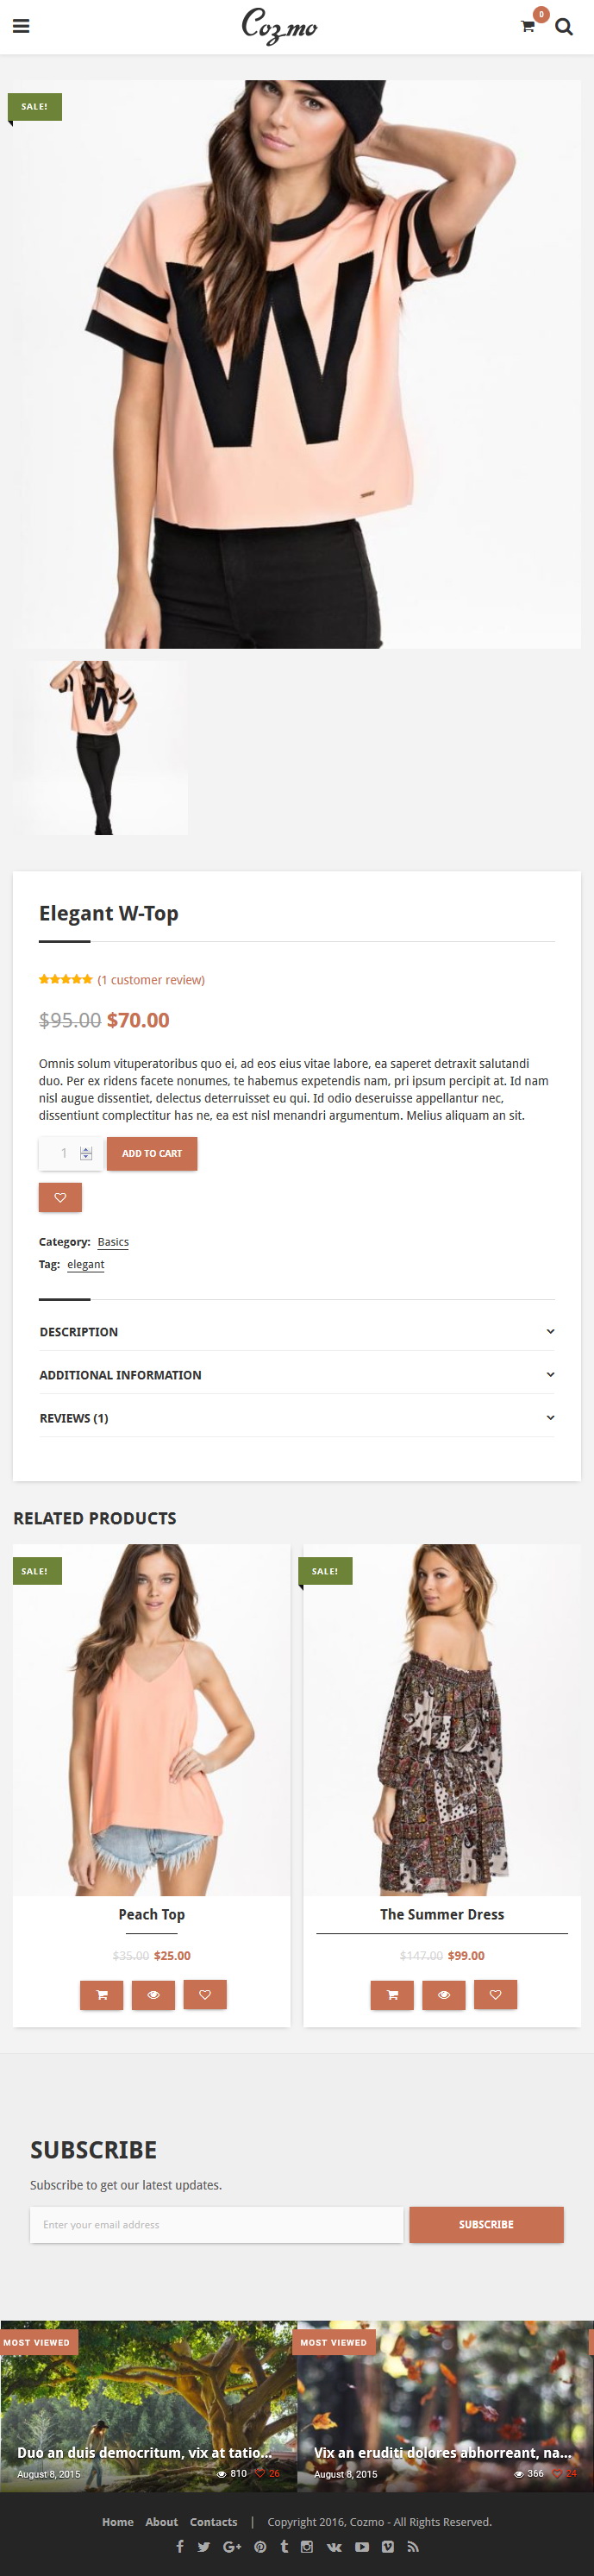Click the quantity stepper field
Viewport: 594px width, 2576px height.
click(x=68, y=1153)
